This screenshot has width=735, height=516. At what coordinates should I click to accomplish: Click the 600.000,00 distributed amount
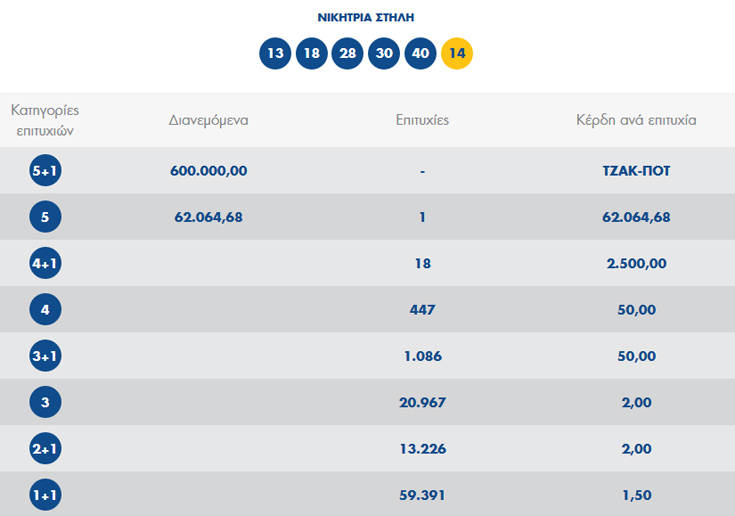coord(208,171)
